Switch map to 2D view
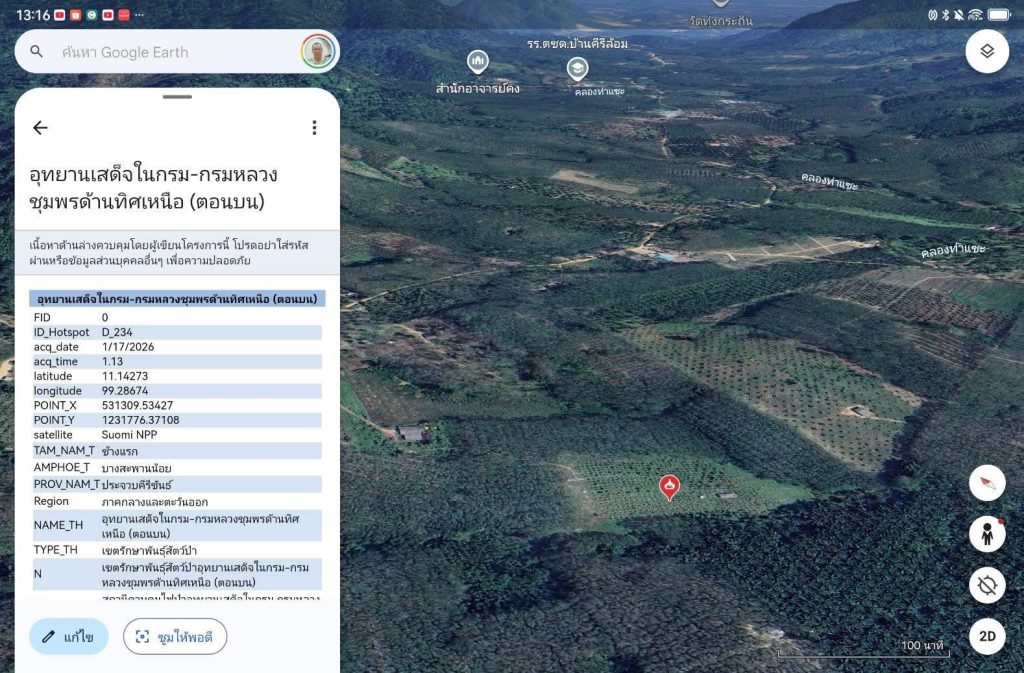 987,636
